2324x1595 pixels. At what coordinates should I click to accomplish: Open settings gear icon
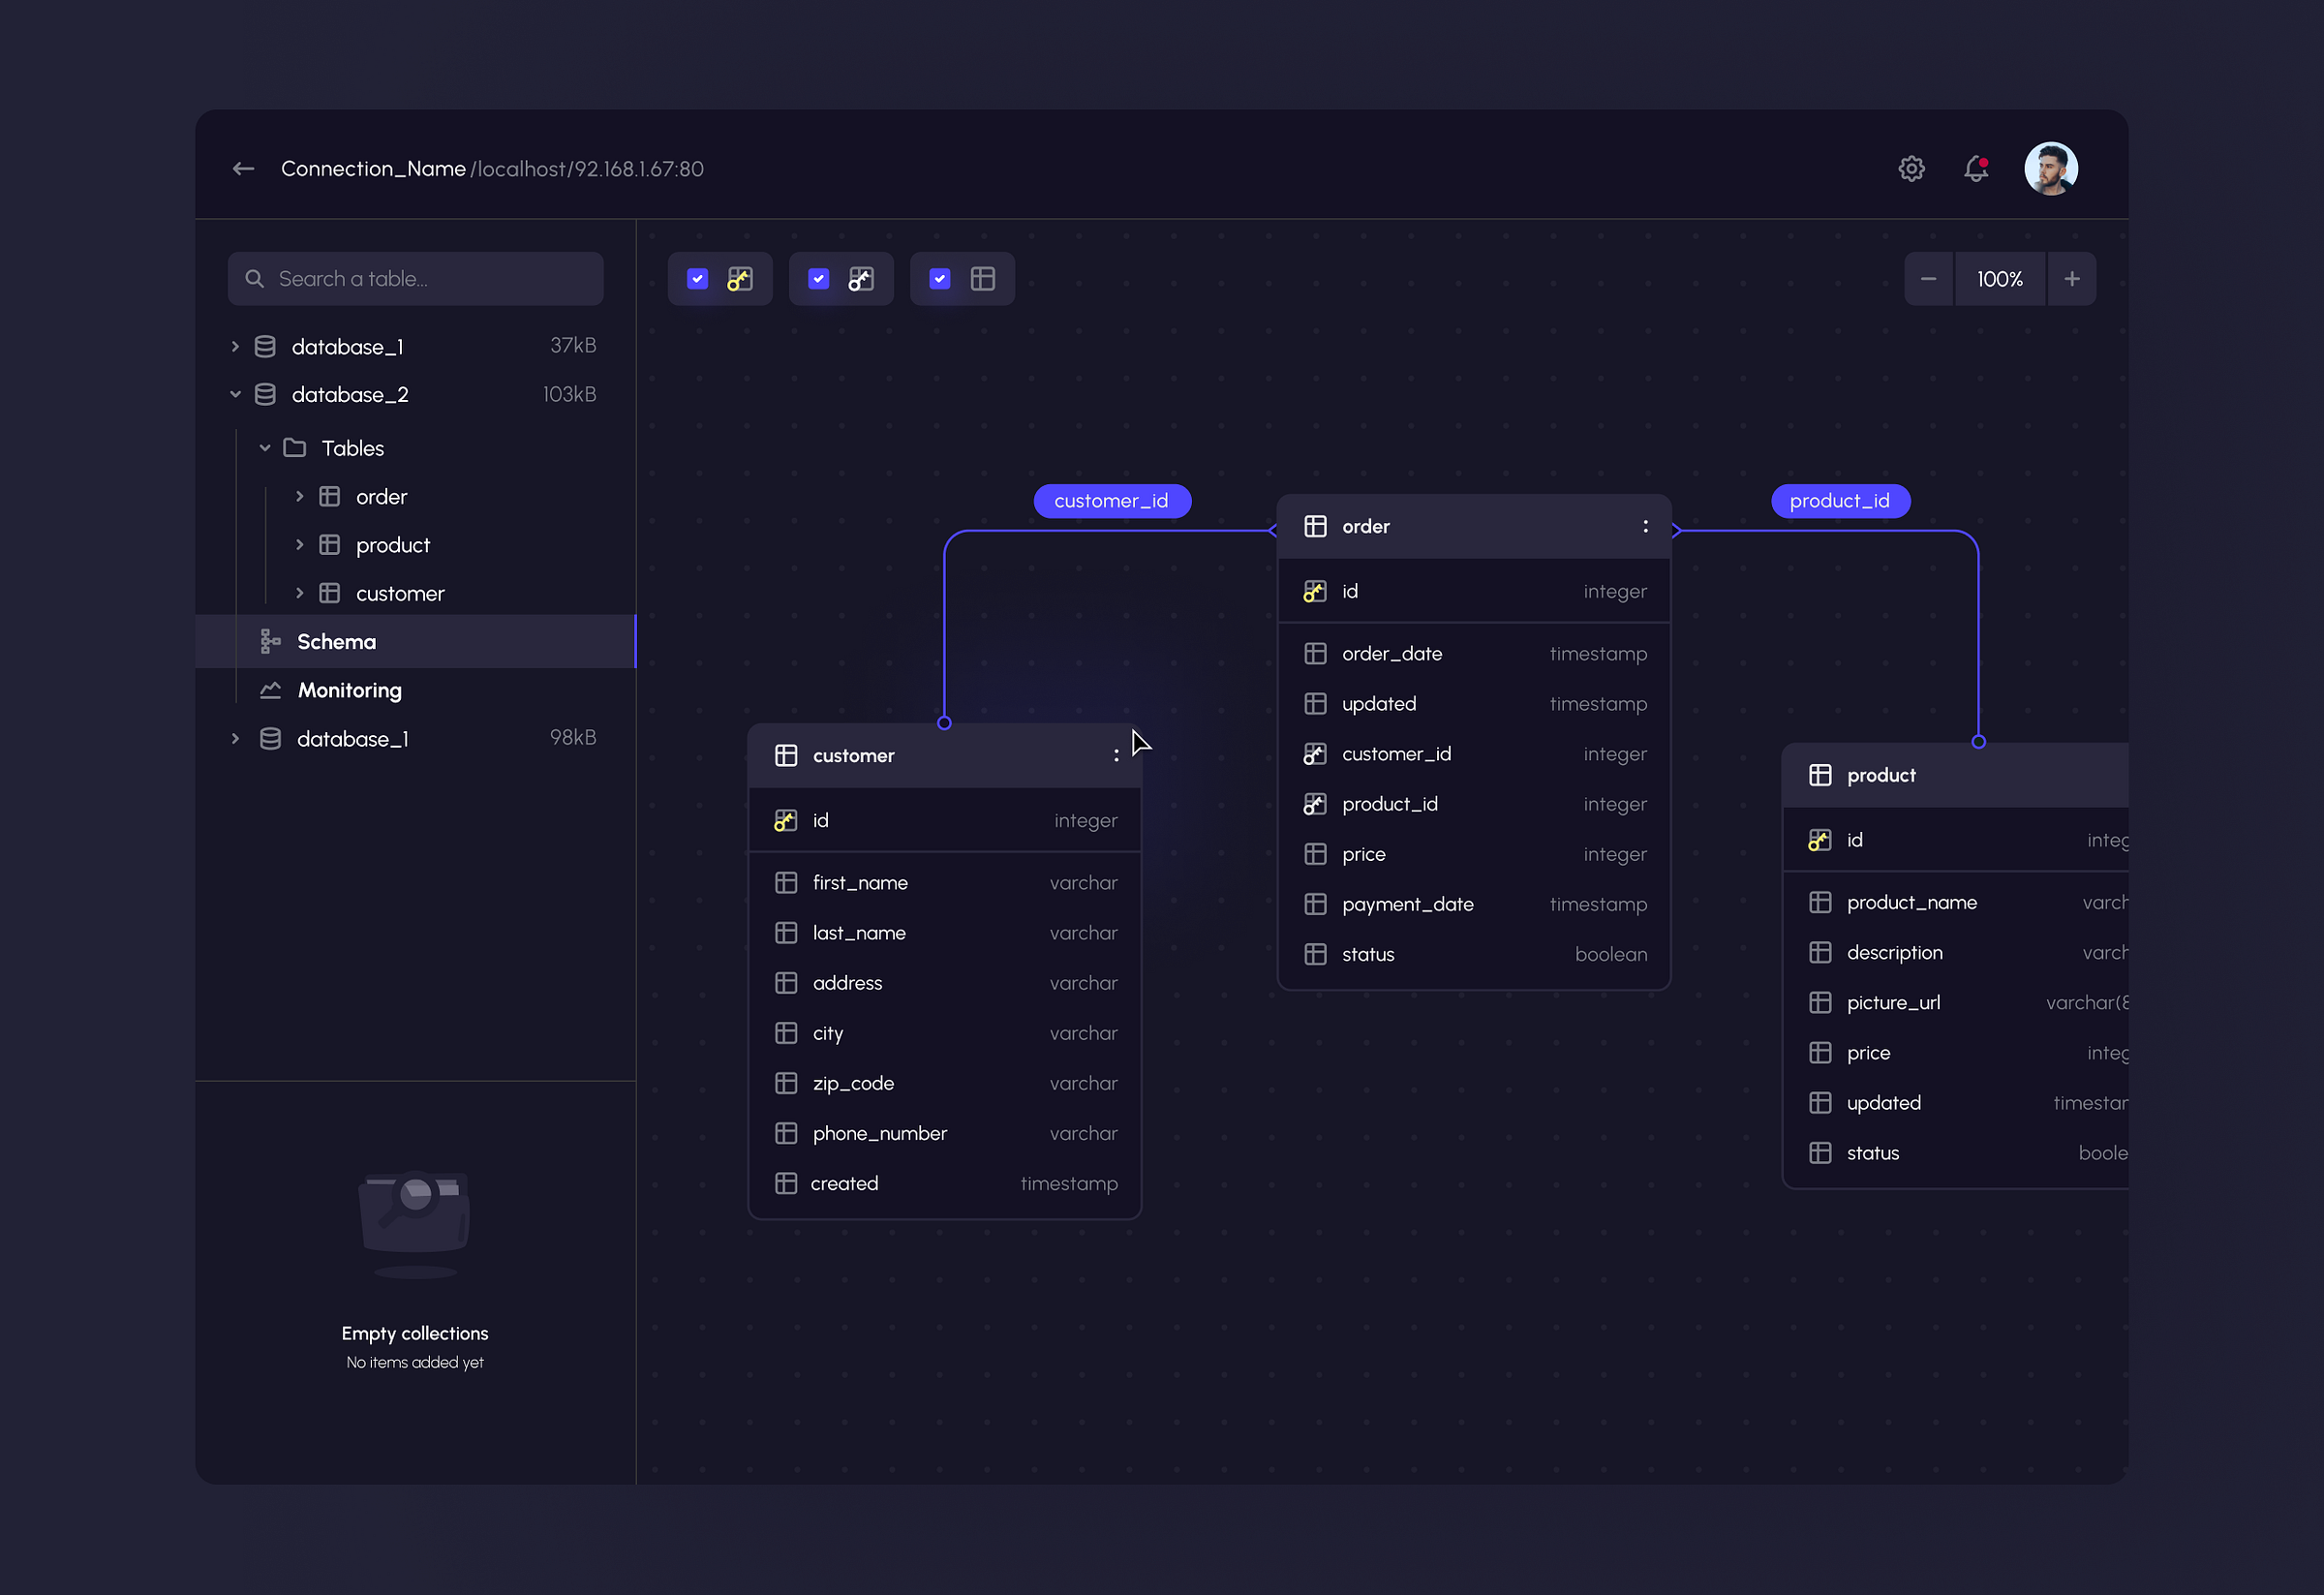[1911, 169]
